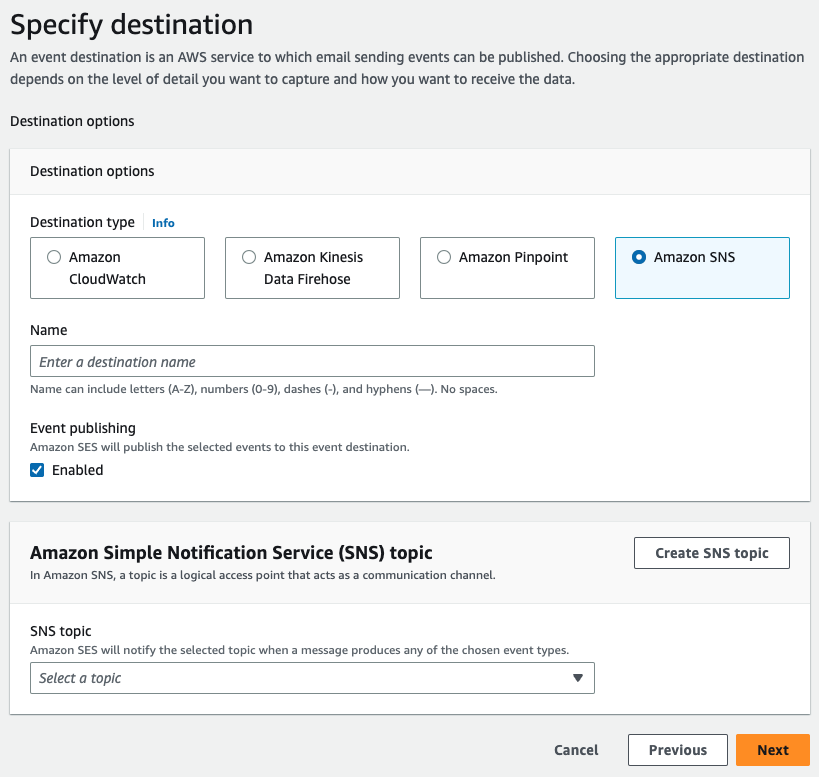Screen dimensions: 819x777
Task: Open the Info link beside Destination type
Action: [163, 223]
